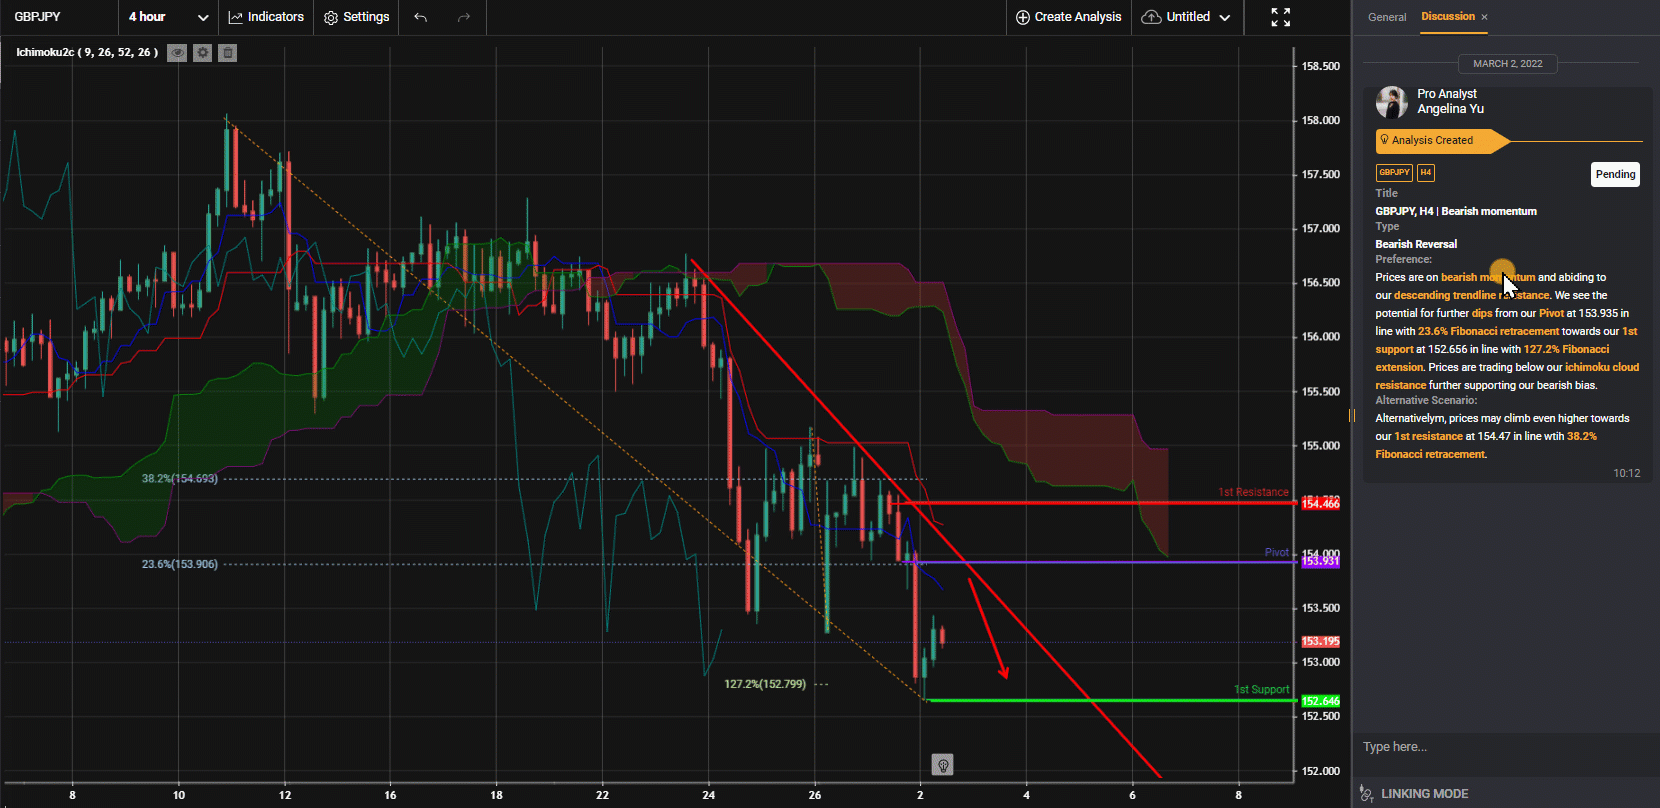
Task: Undo the last chart action
Action: [421, 17]
